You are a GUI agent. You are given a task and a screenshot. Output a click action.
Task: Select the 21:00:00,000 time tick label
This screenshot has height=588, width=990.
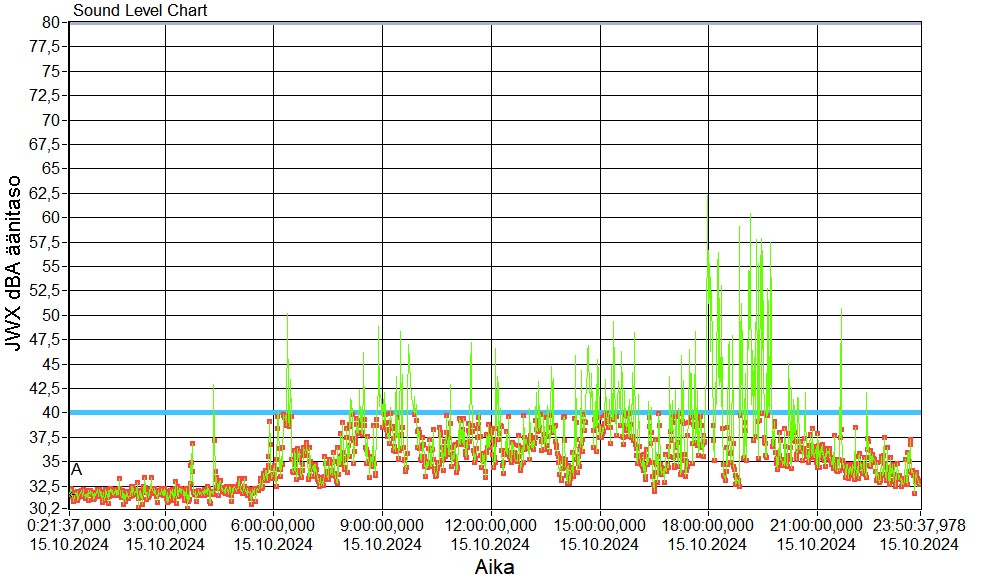click(x=817, y=525)
